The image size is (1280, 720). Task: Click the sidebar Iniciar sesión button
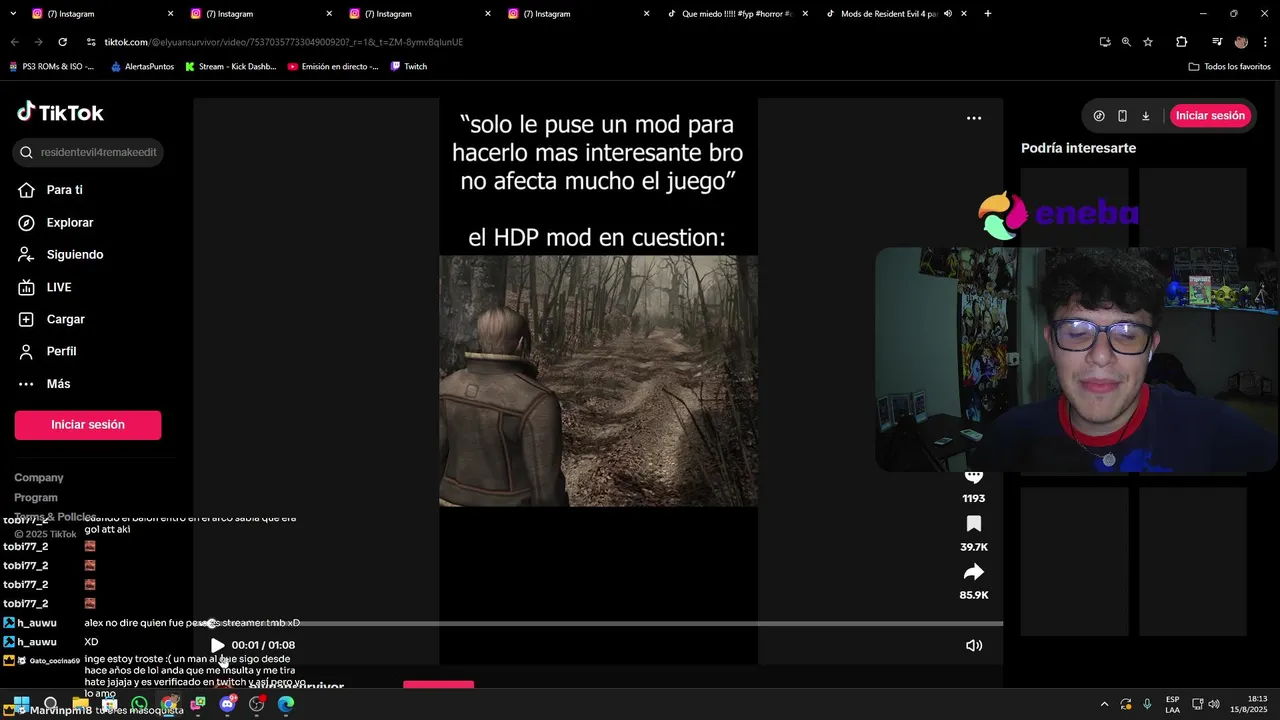tap(88, 425)
